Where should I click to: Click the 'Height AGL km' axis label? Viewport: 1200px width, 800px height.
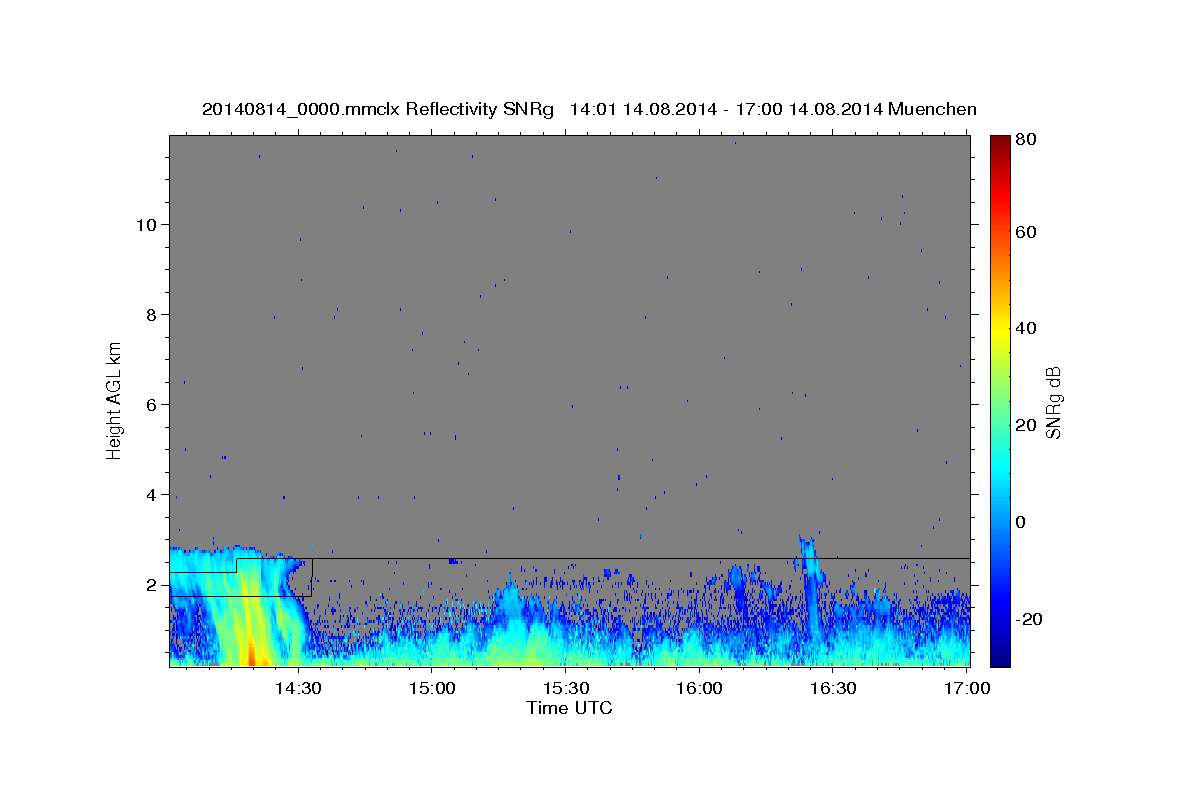pyautogui.click(x=115, y=400)
